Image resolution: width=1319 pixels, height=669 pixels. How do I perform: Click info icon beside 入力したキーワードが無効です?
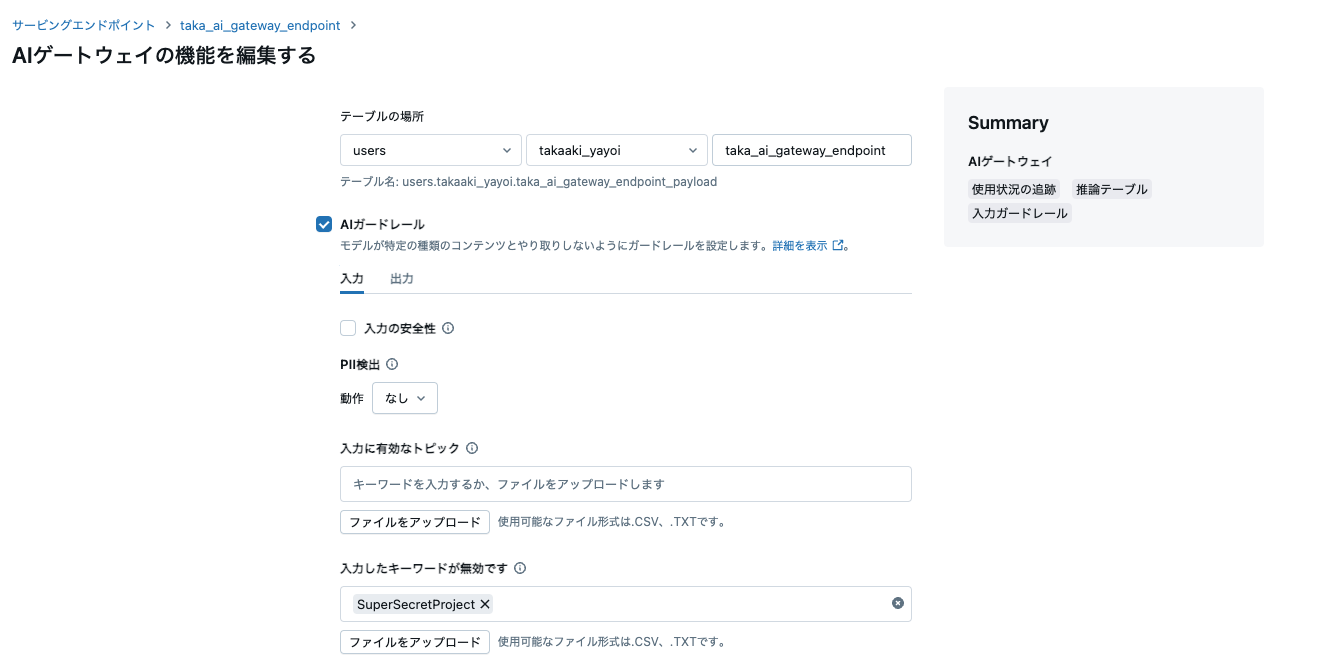(x=520, y=568)
